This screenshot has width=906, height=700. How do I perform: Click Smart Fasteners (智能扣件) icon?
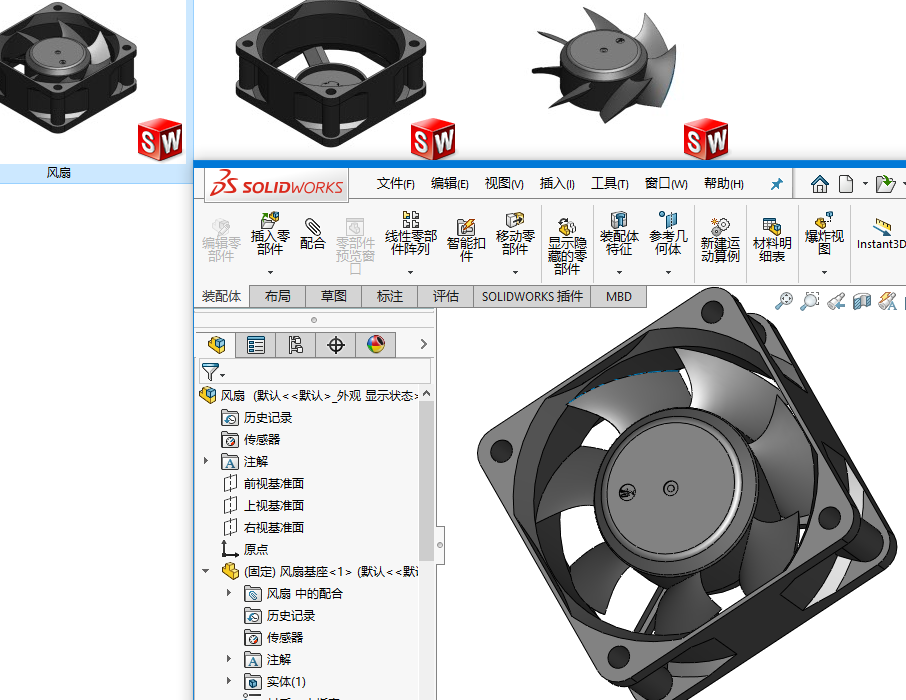click(x=466, y=227)
